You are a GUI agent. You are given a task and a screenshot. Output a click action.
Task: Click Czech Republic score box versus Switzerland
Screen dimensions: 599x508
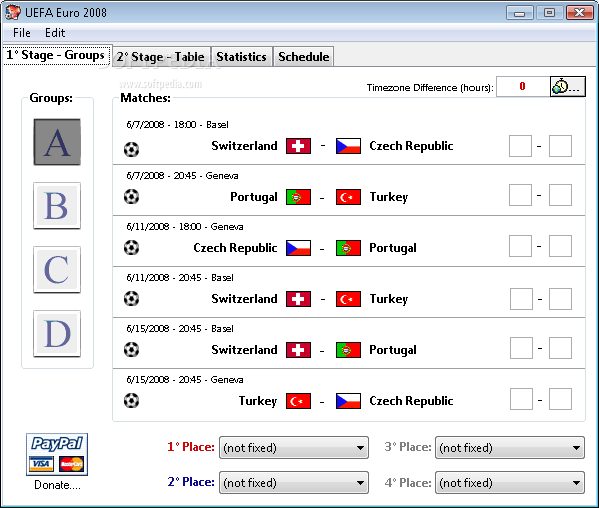[x=560, y=146]
